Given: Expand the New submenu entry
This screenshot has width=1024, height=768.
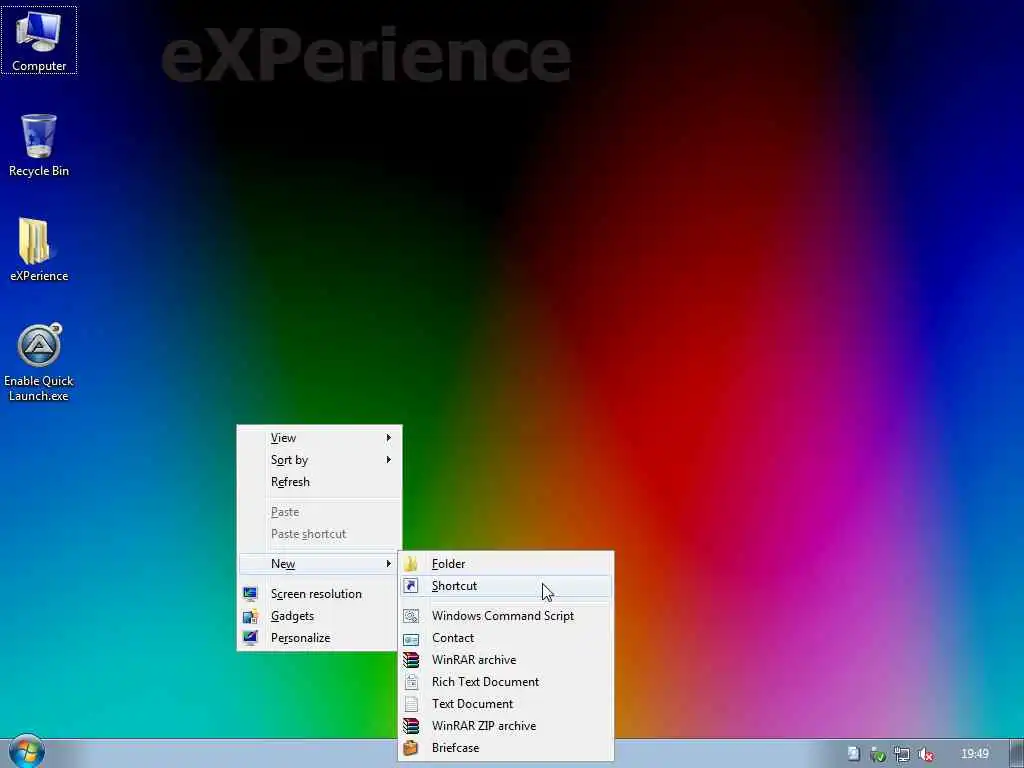Looking at the screenshot, I should 319,564.
